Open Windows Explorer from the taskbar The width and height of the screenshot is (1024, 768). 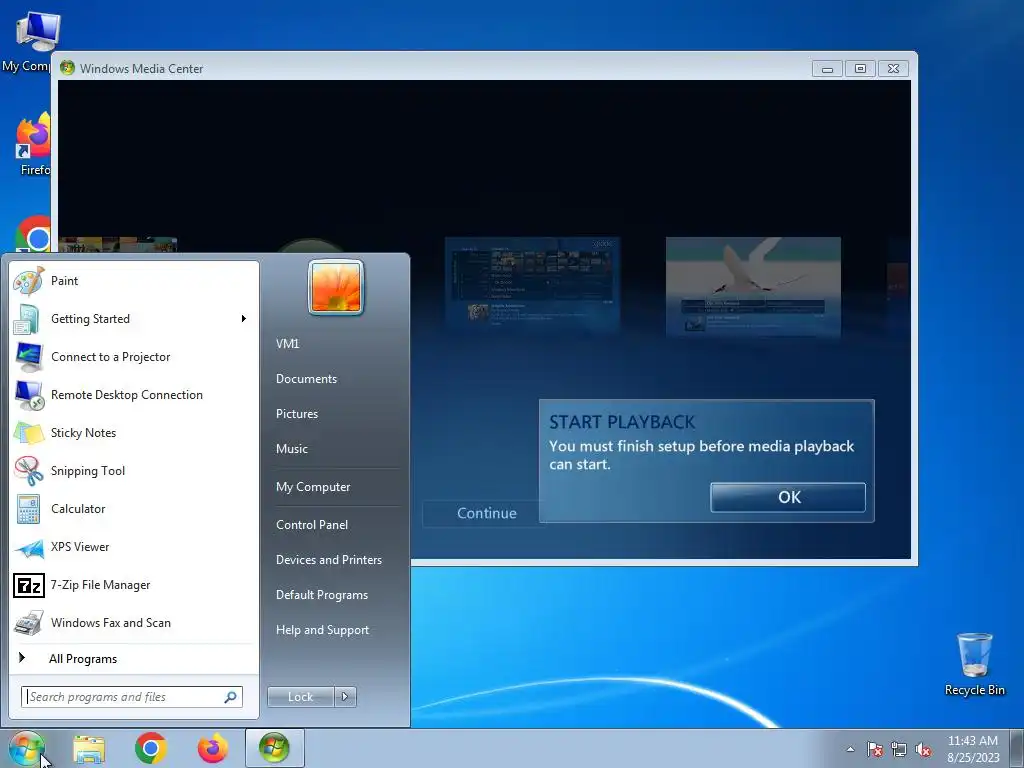89,748
